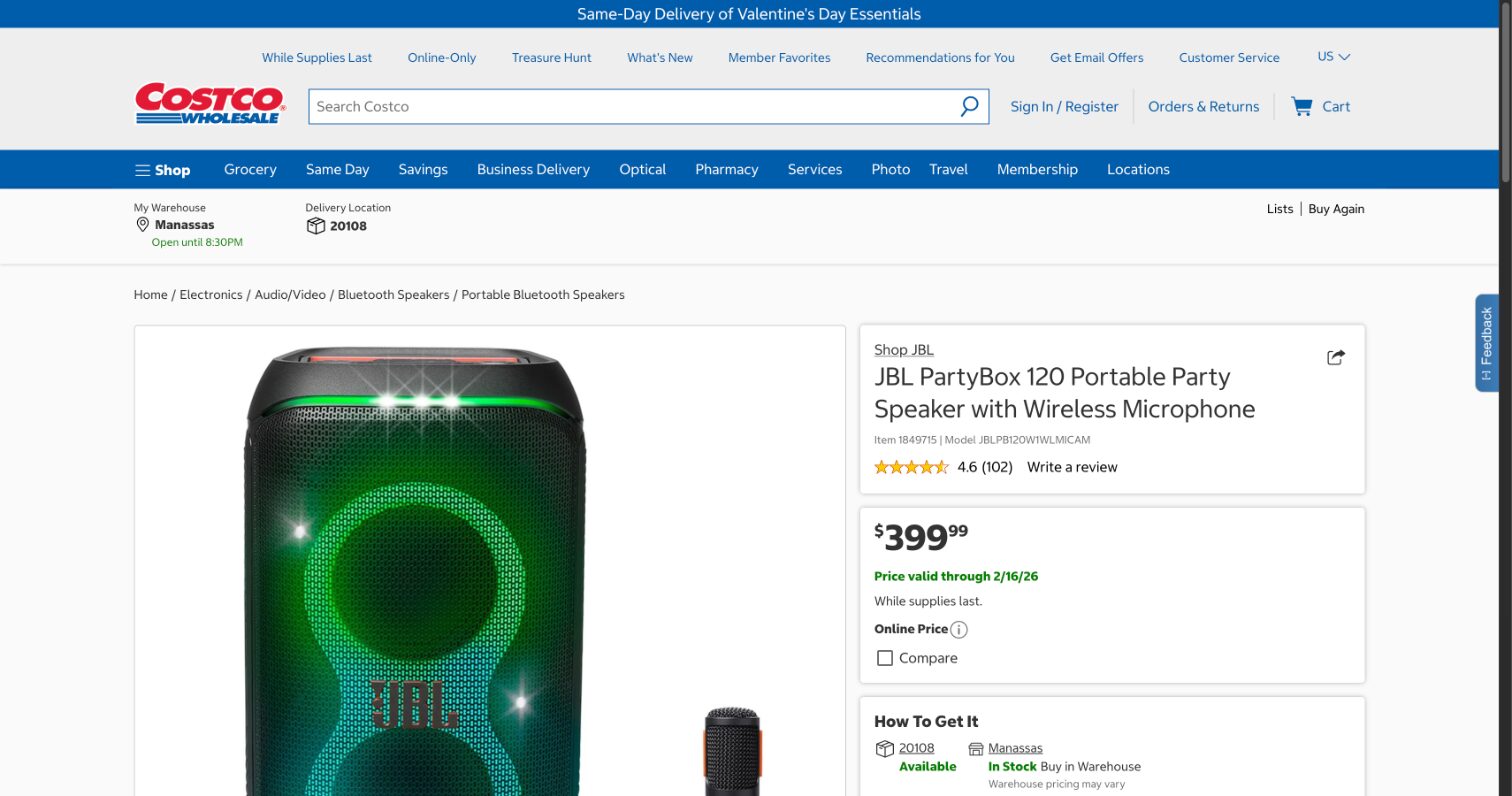Viewport: 1512px width, 796px height.
Task: Expand the US country selector
Action: click(1333, 57)
